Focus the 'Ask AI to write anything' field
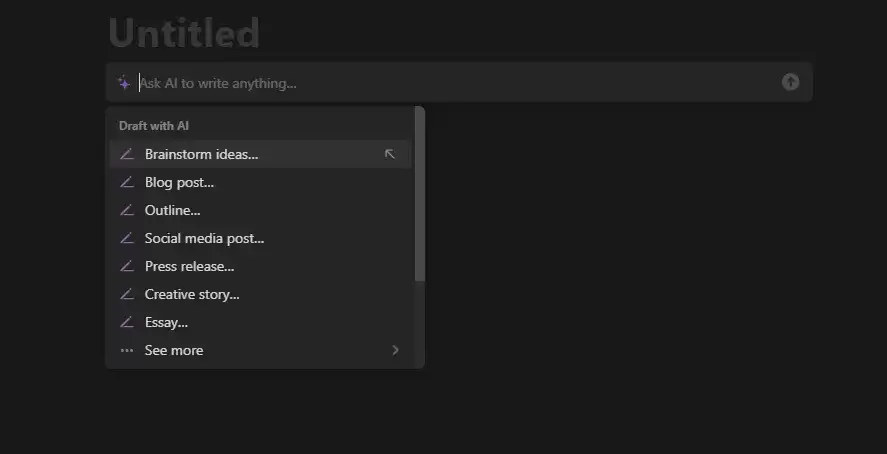This screenshot has width=887, height=454. tap(458, 83)
